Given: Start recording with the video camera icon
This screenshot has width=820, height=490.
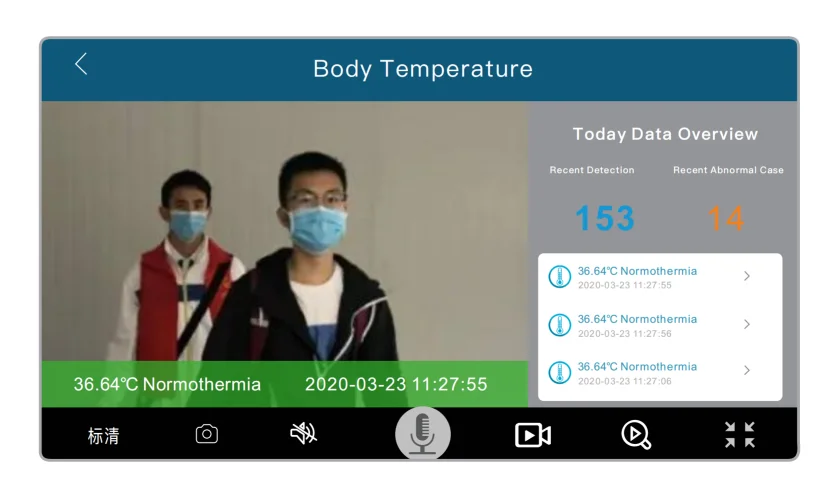Looking at the screenshot, I should [532, 435].
